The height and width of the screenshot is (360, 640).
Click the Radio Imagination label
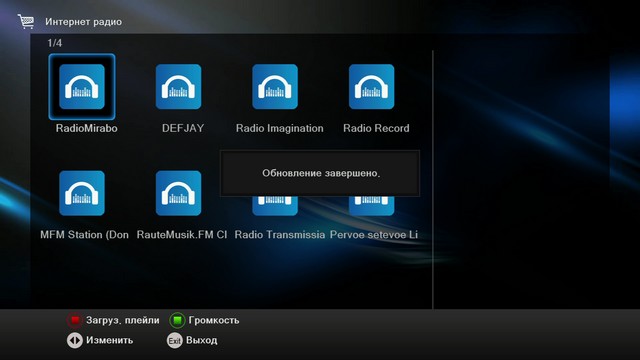point(280,129)
